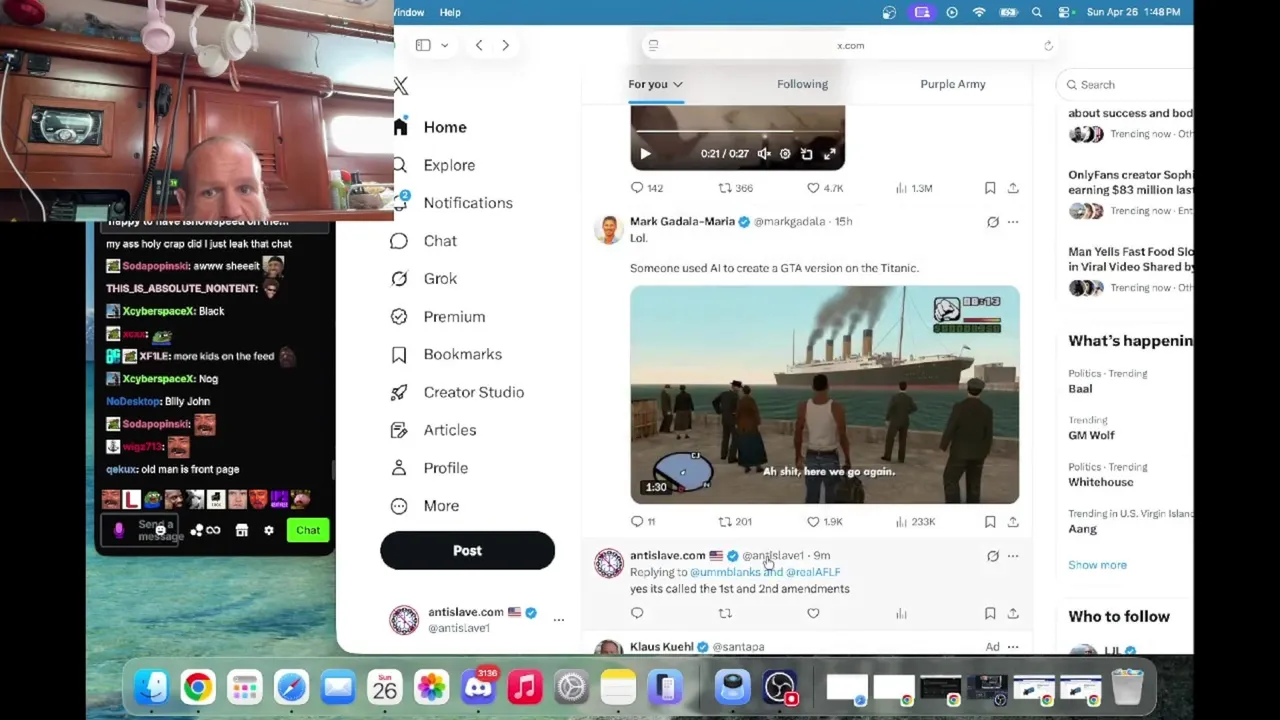
Task: Play the GTA Titanic video thumbnail
Action: [x=825, y=395]
